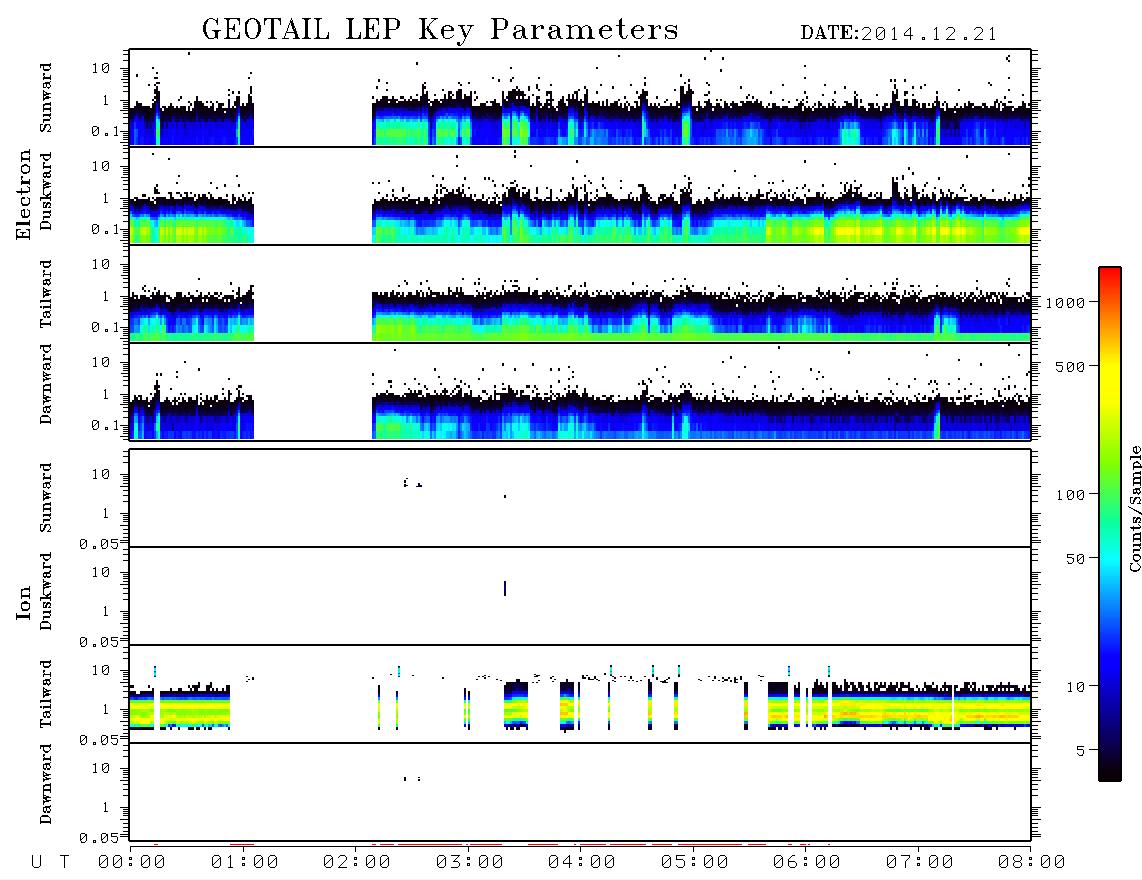Screen dimensions: 1142x880
Task: Select the Ion "Sunward" axis label
Action: click(46, 498)
